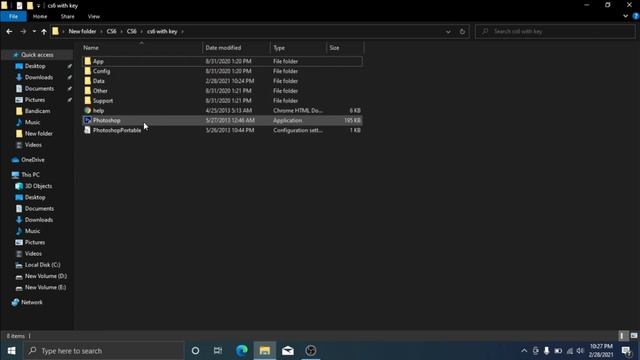Refresh the current folder view

[x=462, y=31]
